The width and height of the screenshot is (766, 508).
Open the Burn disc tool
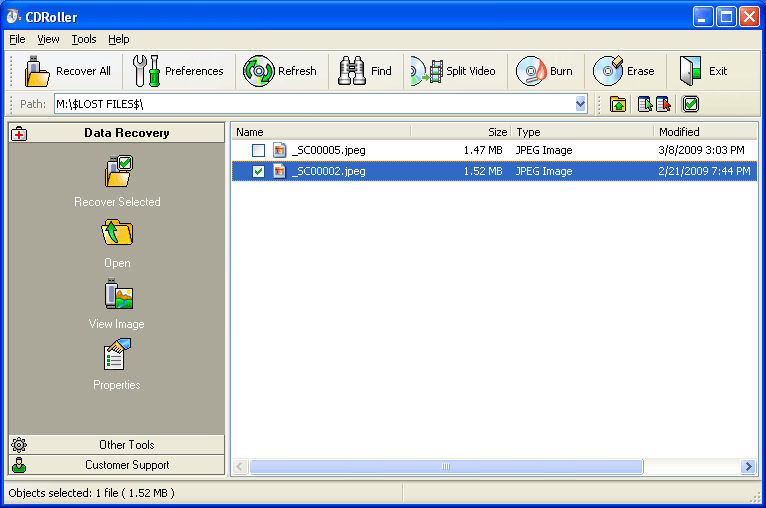[x=531, y=71]
